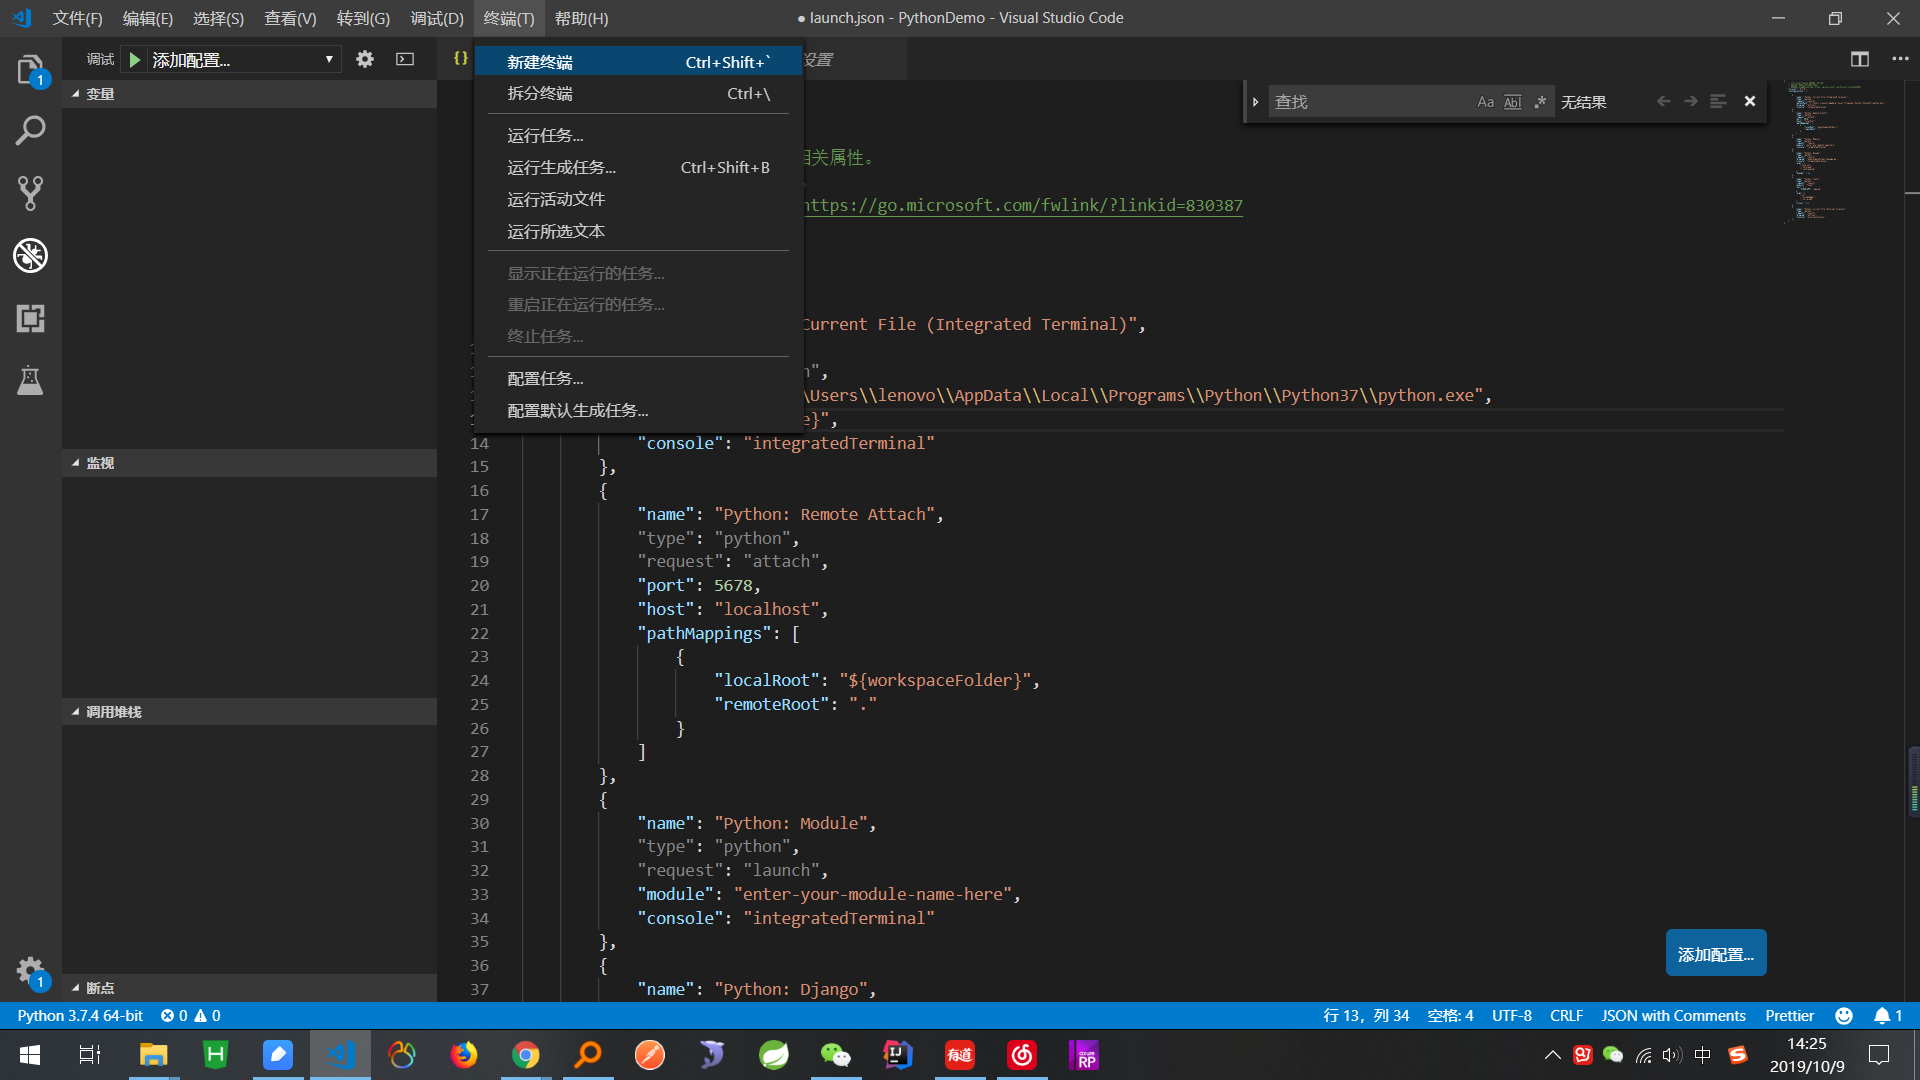This screenshot has width=1920, height=1080.
Task: Open the Source Control view
Action: tap(30, 193)
